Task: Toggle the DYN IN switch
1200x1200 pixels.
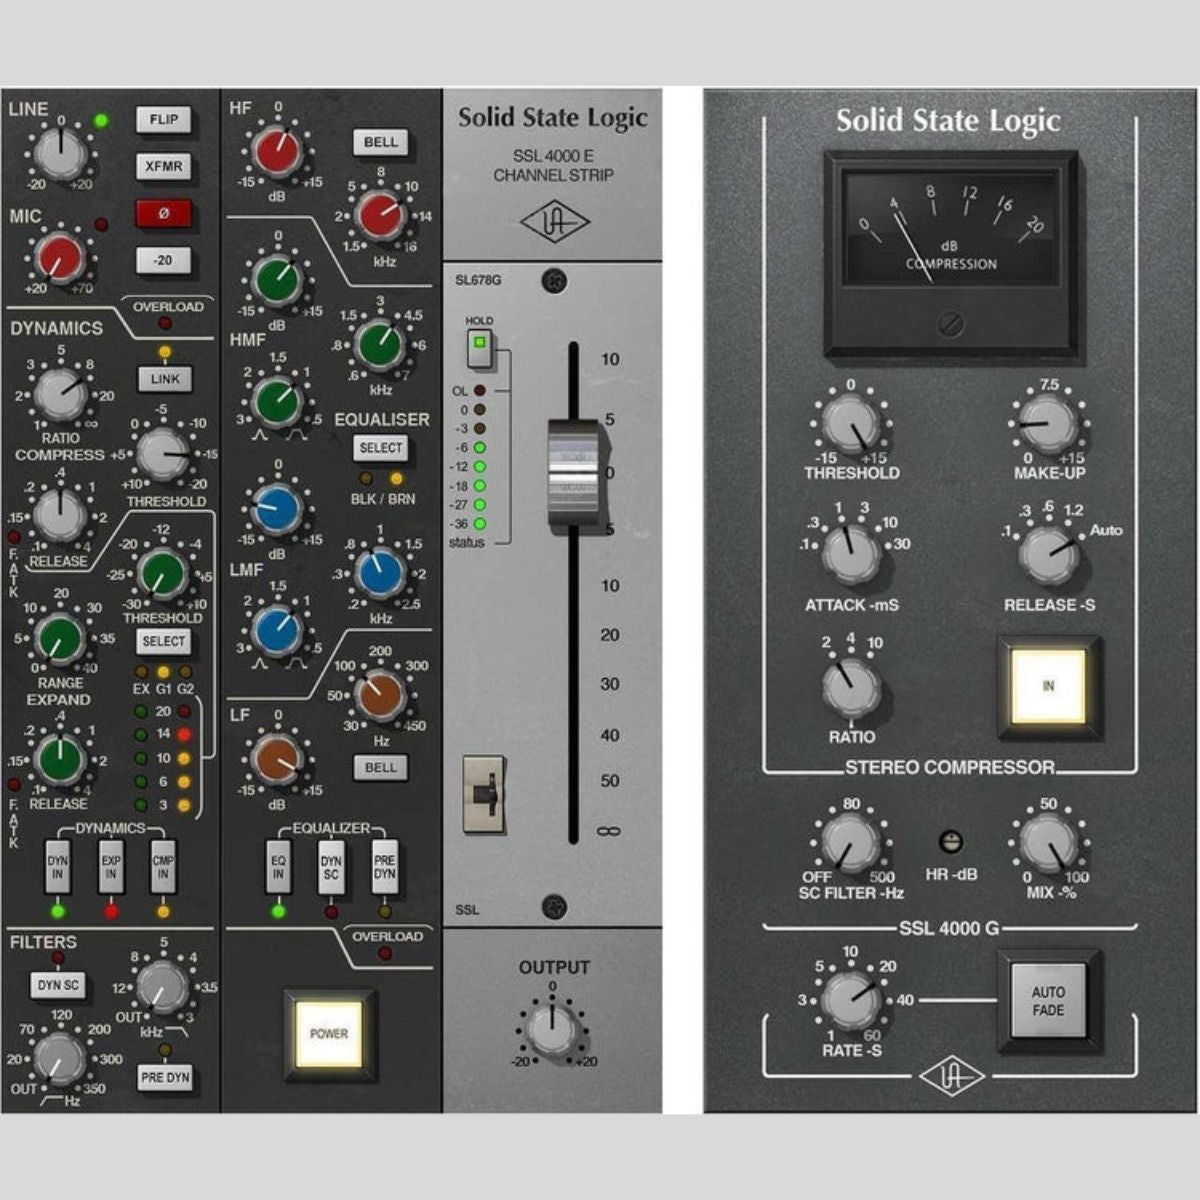Action: click(59, 866)
